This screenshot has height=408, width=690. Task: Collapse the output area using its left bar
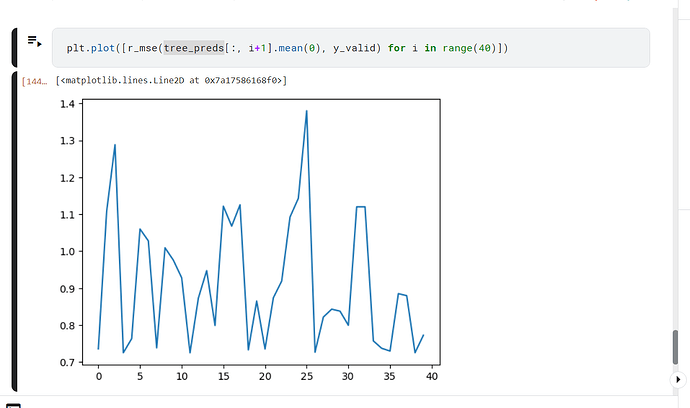pyautogui.click(x=14, y=230)
